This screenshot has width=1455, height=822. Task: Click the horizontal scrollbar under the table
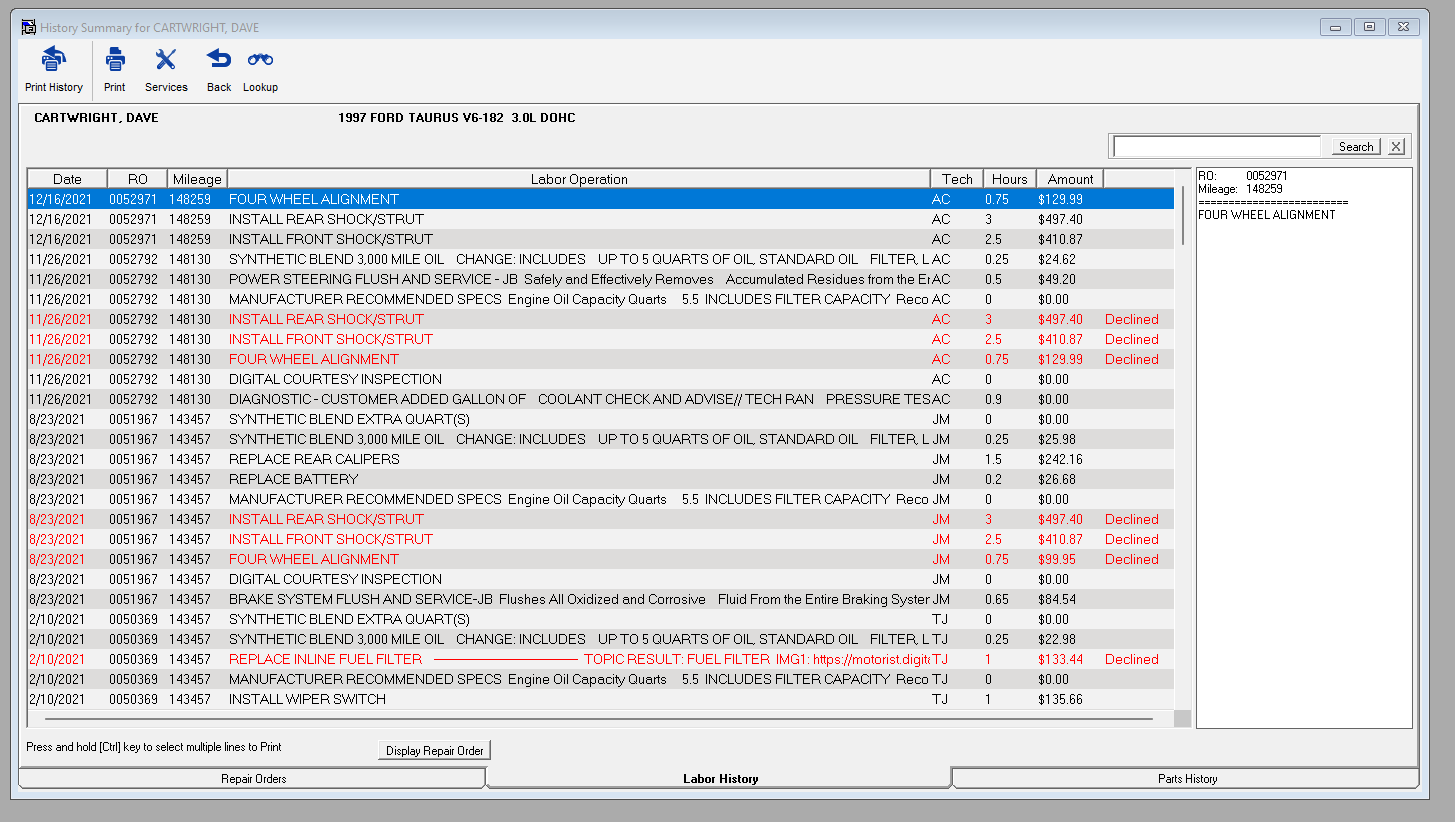click(600, 718)
